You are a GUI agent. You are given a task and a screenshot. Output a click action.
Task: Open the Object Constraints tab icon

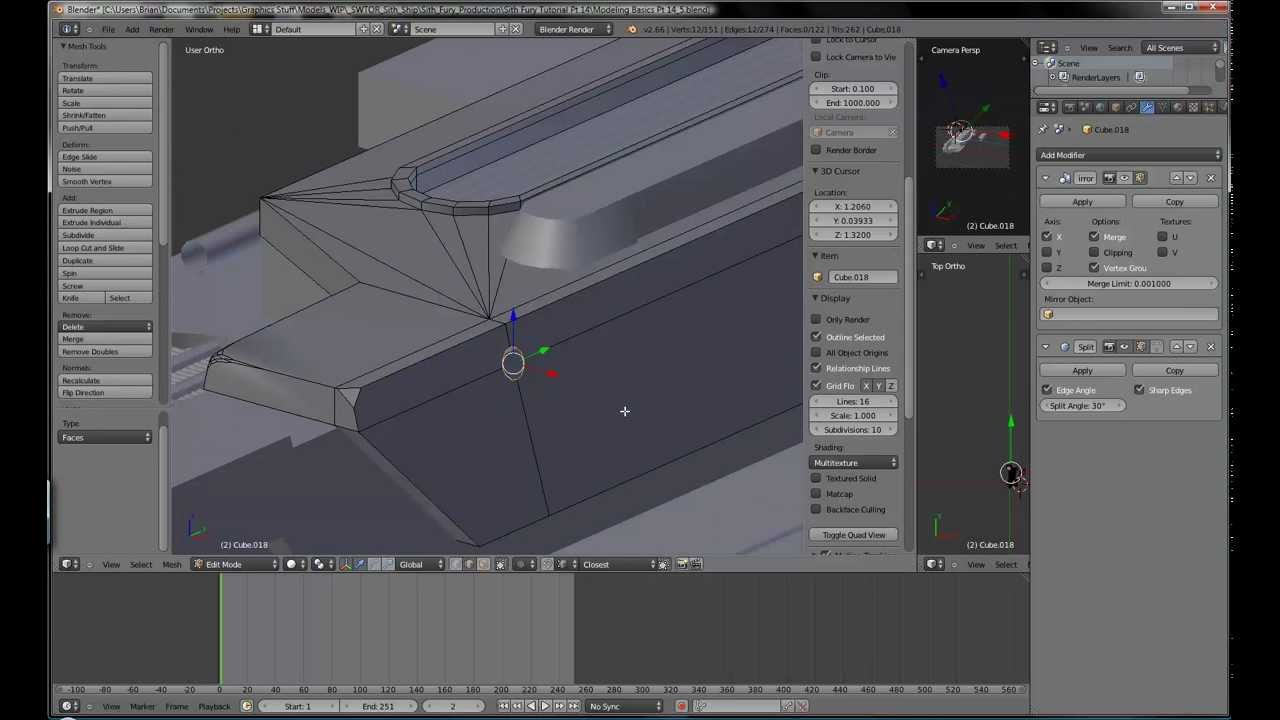pos(1132,107)
